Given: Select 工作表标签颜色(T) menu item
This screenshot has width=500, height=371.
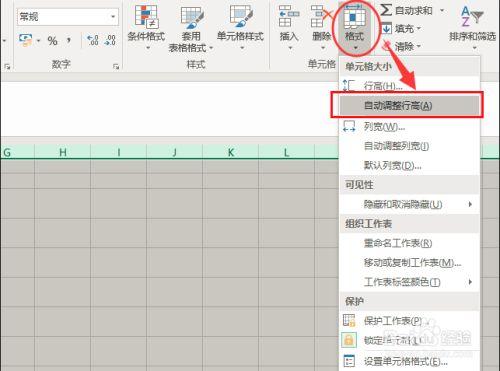Looking at the screenshot, I should [410, 282].
